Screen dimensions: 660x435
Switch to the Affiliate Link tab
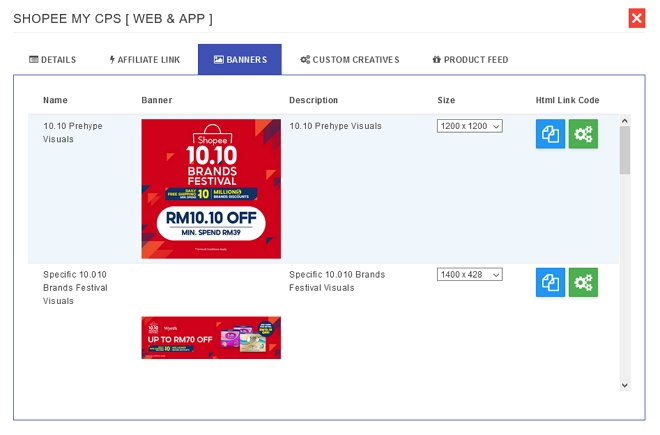tap(145, 60)
